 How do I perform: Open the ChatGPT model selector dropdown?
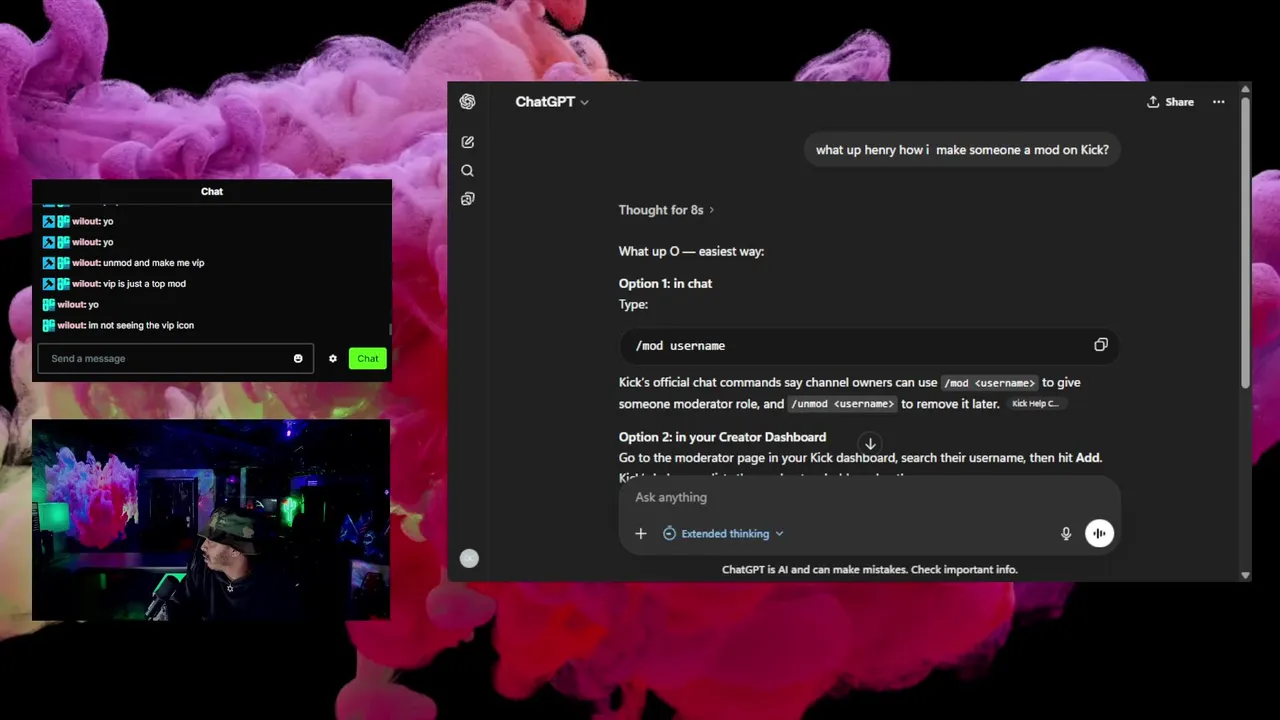point(552,102)
